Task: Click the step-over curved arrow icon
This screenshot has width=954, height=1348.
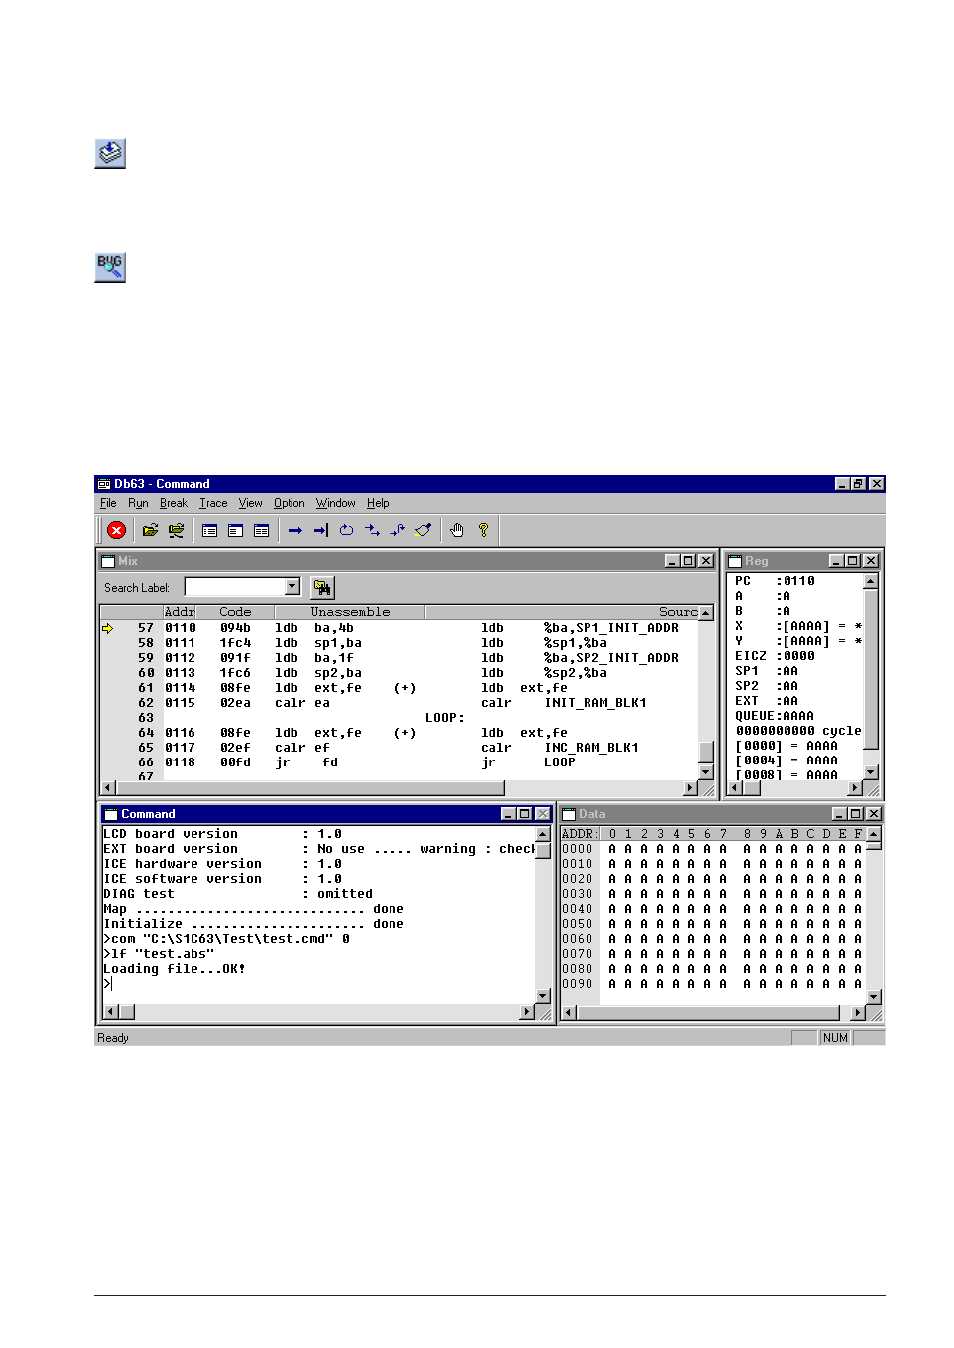Action: pyautogui.click(x=398, y=530)
